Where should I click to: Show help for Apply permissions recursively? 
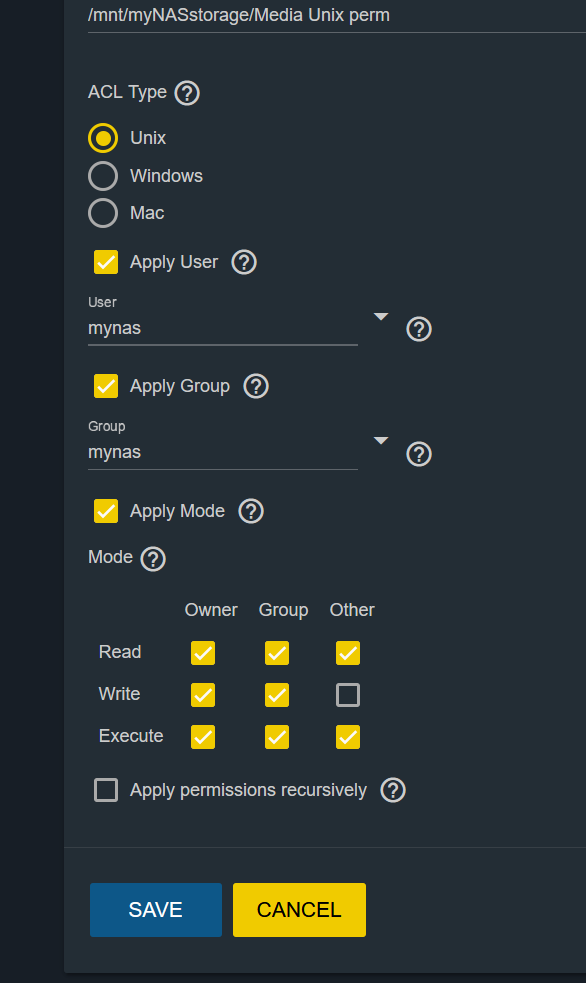[x=393, y=791]
